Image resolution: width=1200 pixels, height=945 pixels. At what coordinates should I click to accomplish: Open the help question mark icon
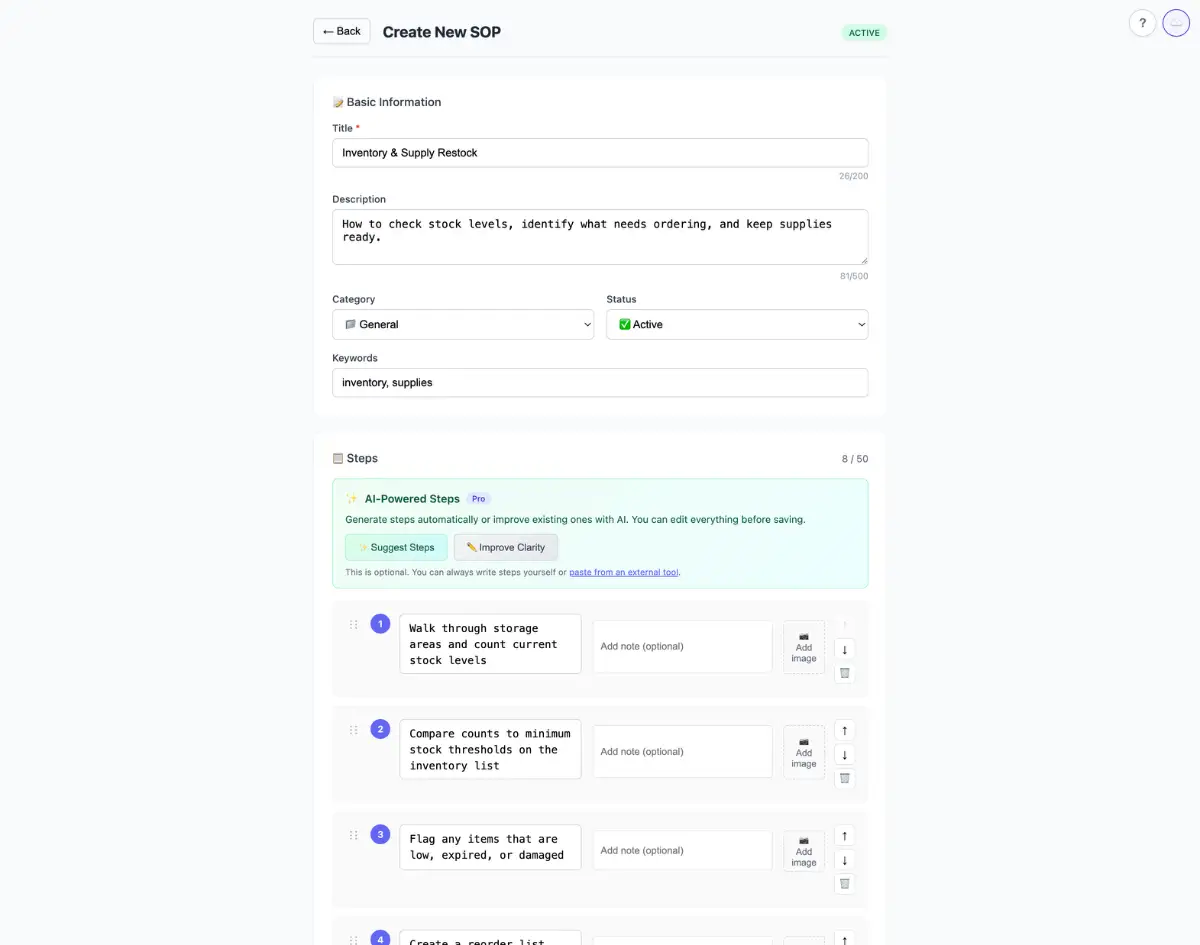1143,23
